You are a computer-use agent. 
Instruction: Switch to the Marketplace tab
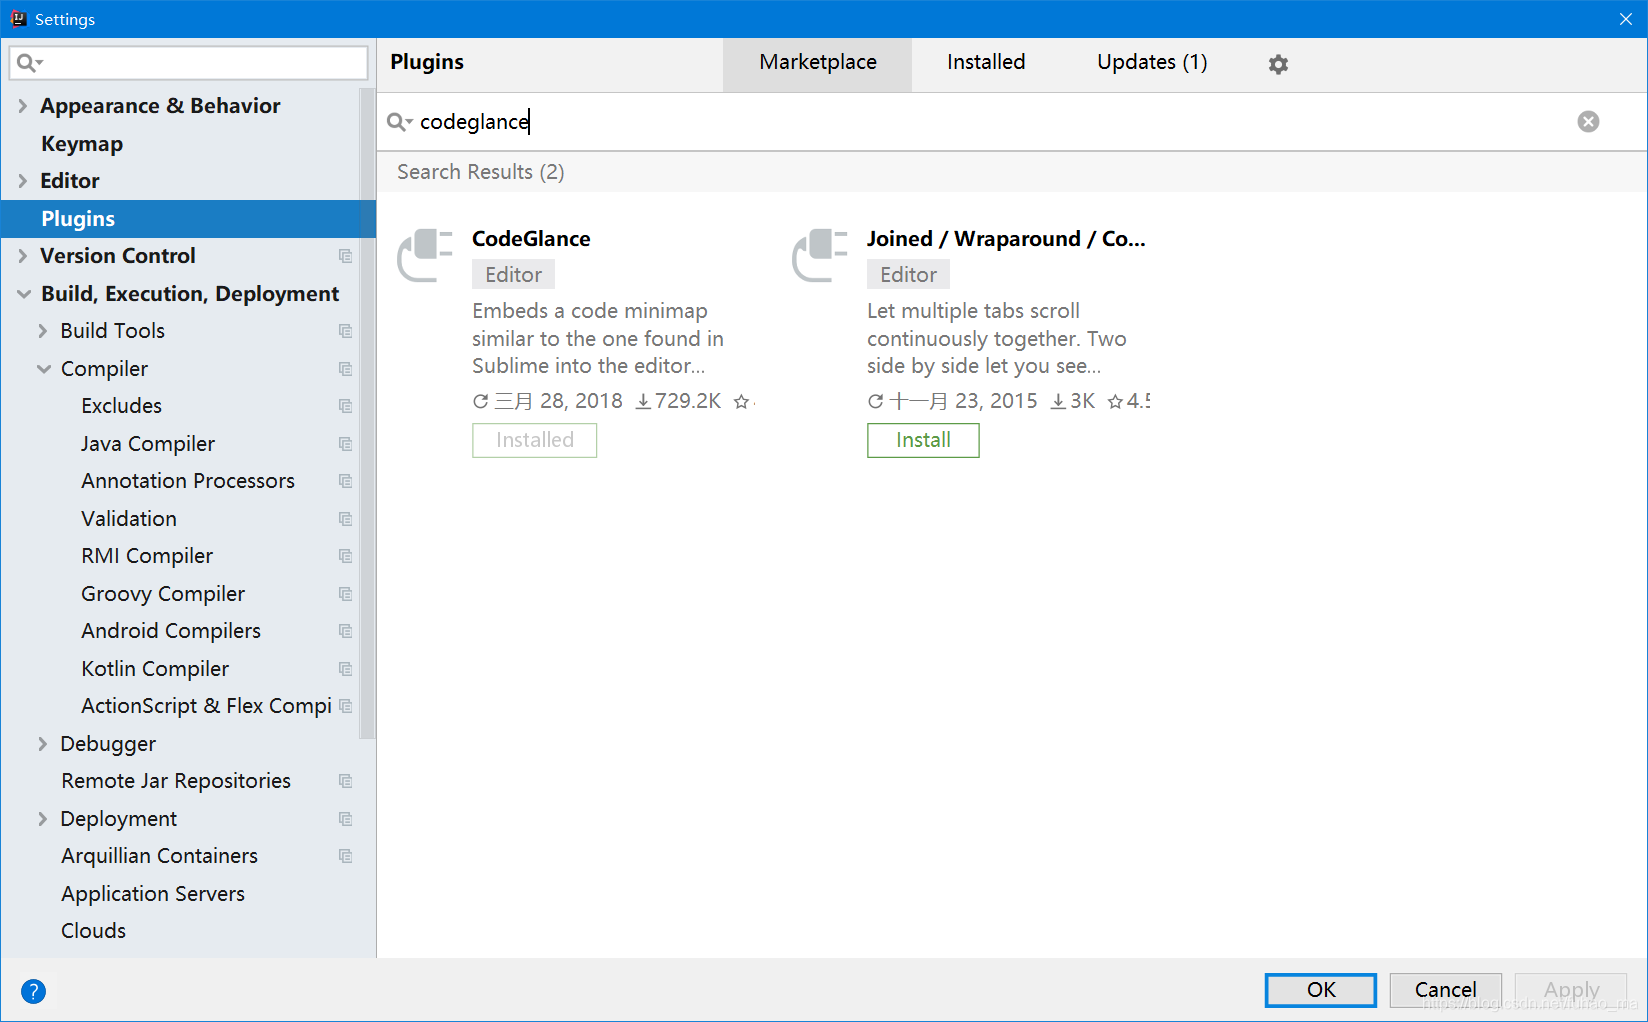coord(817,63)
